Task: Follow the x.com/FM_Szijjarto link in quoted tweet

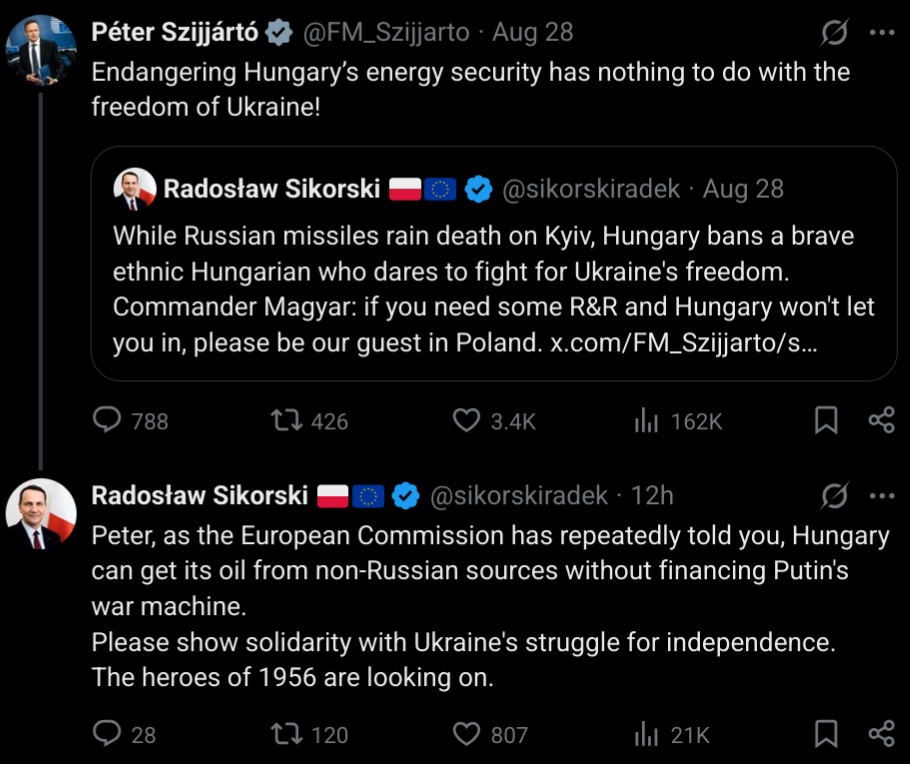Action: coord(683,343)
